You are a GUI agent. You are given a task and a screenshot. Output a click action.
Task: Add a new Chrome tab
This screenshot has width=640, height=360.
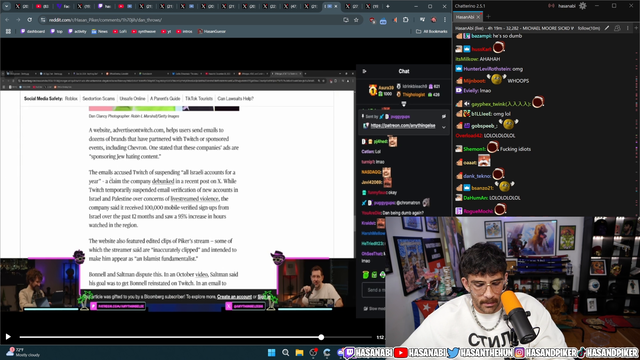(388, 6)
